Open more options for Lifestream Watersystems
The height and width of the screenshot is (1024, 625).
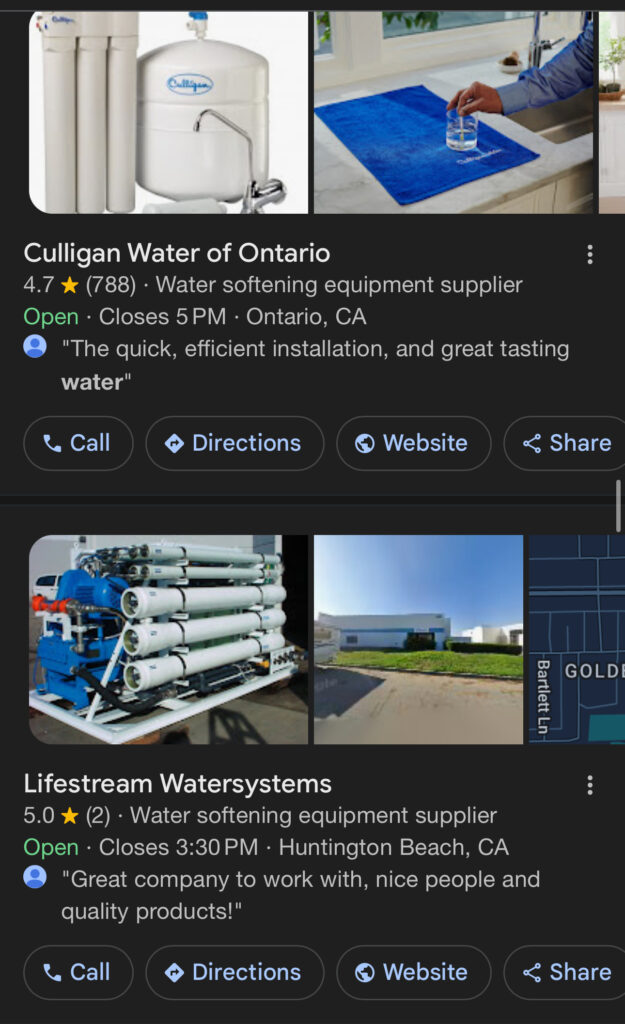(x=590, y=785)
